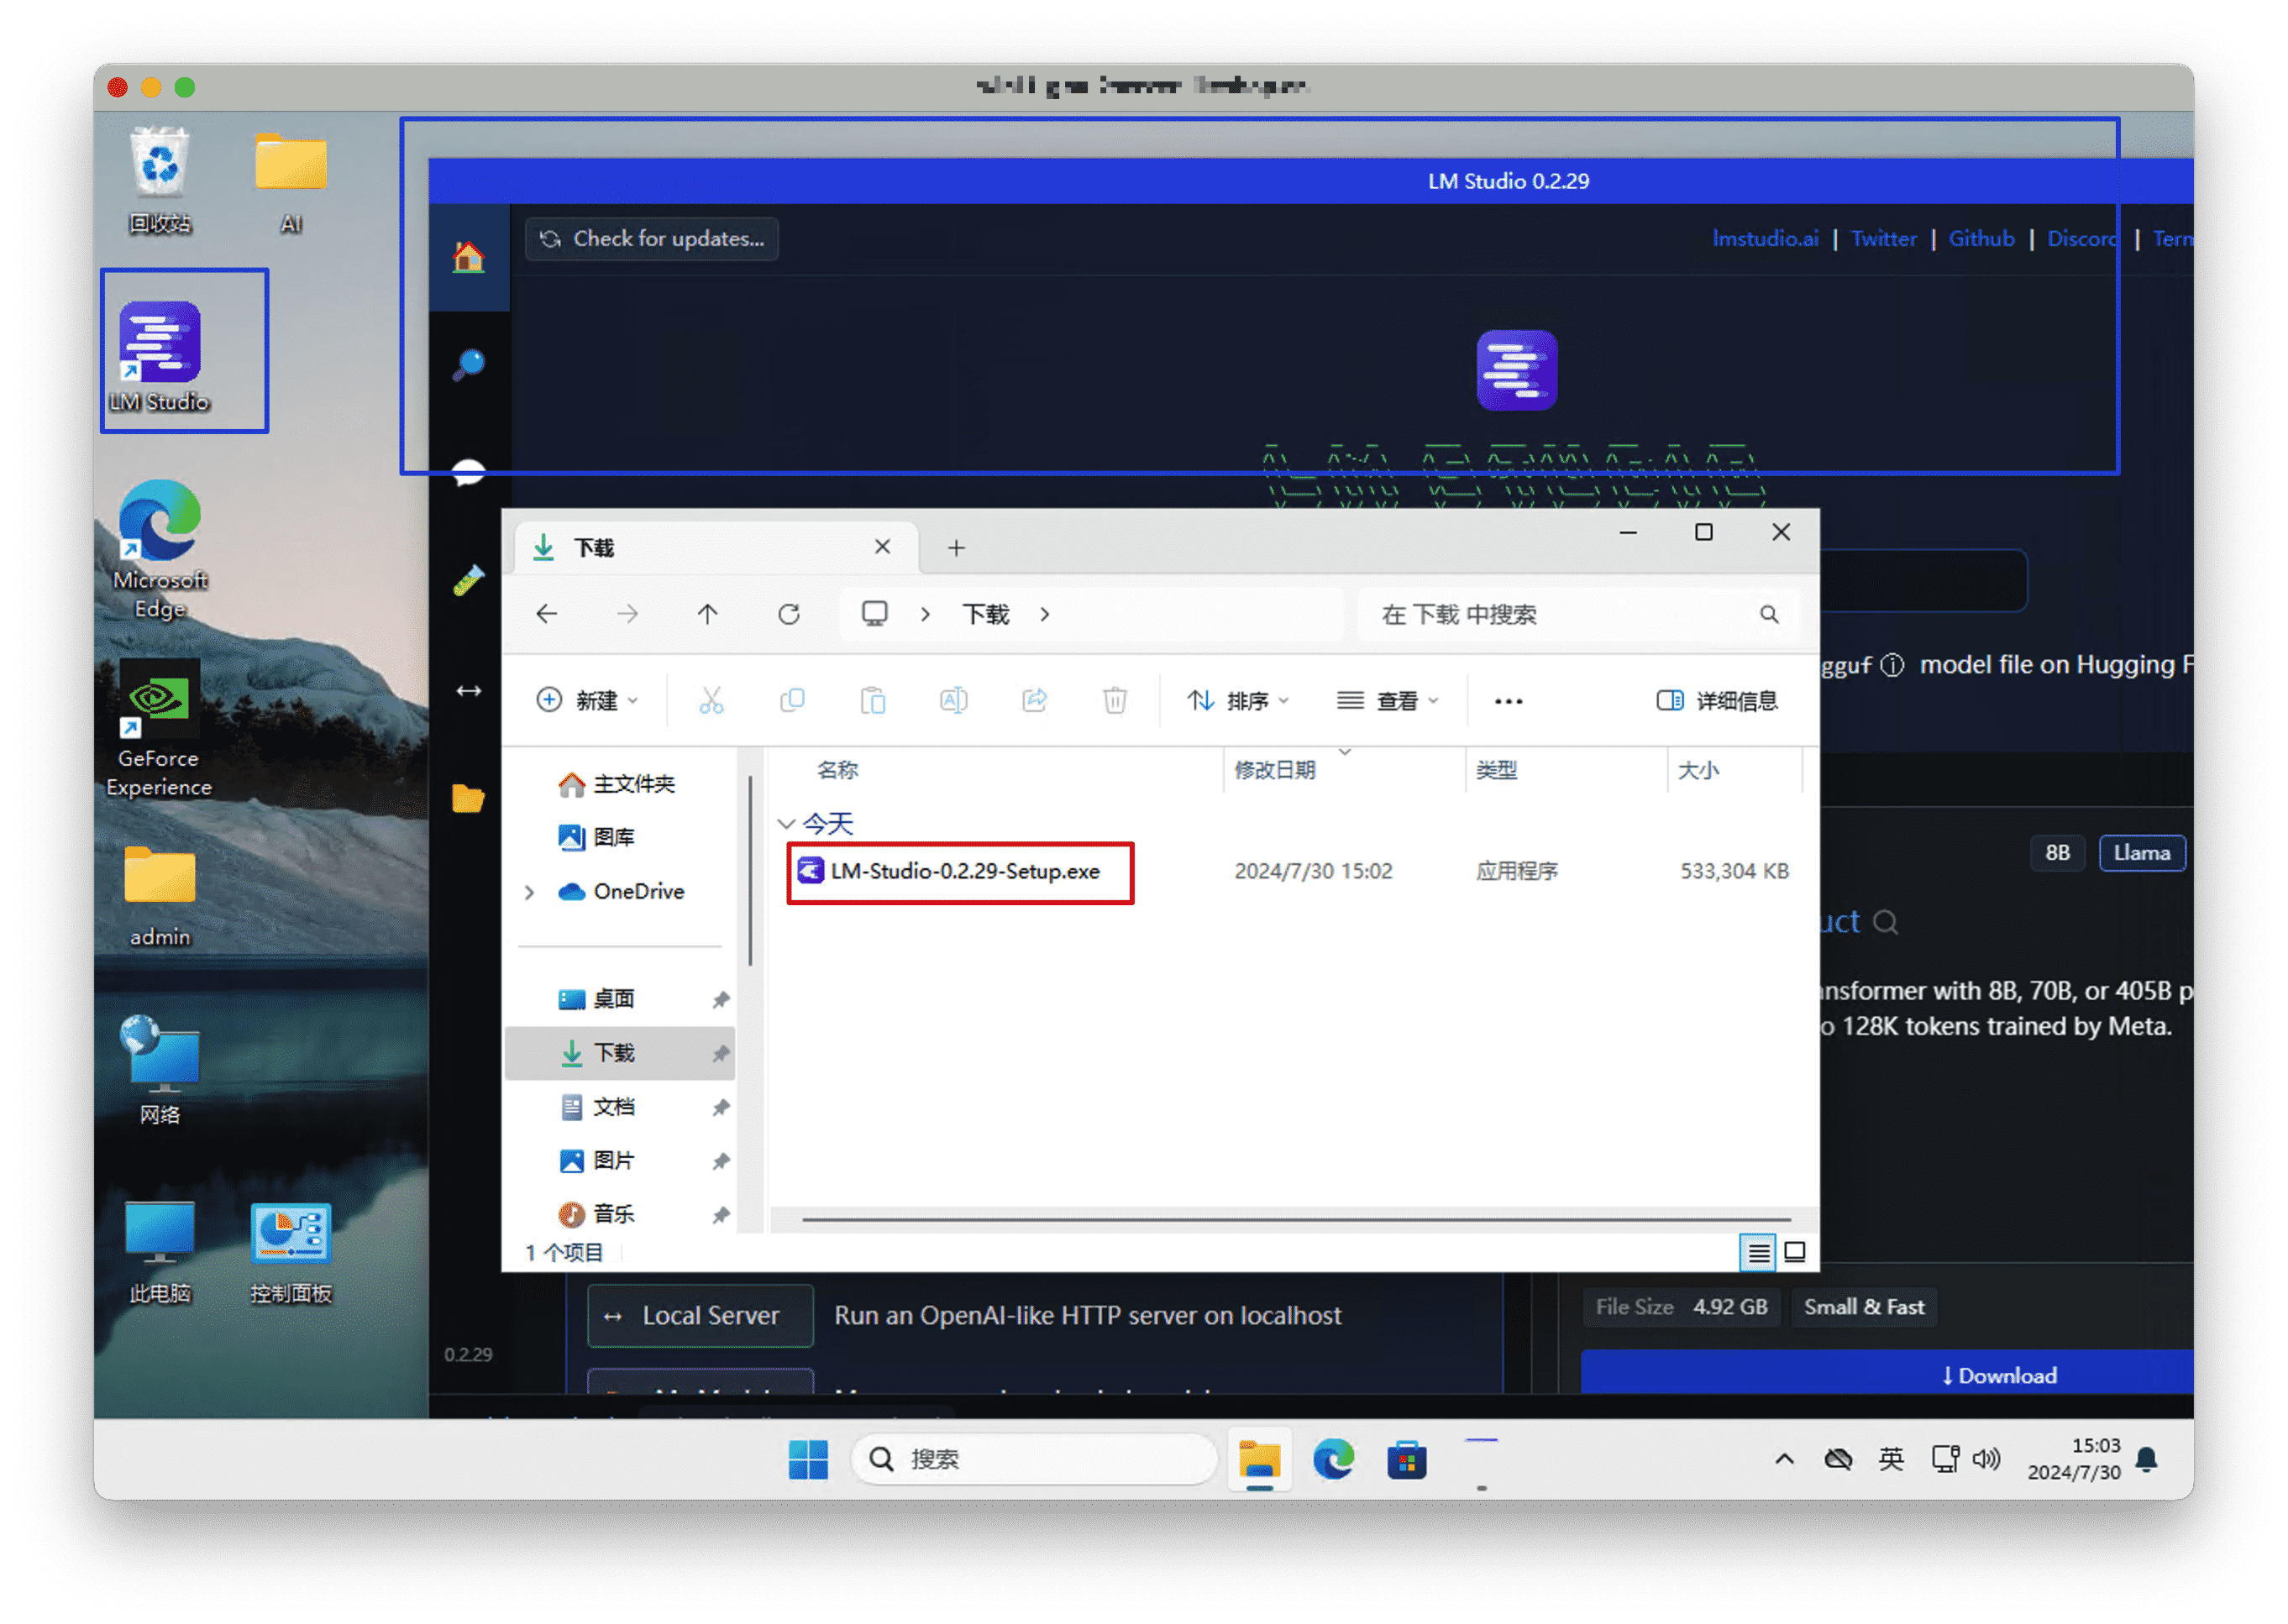Open the AI Chat bubble sidebar icon

point(468,472)
